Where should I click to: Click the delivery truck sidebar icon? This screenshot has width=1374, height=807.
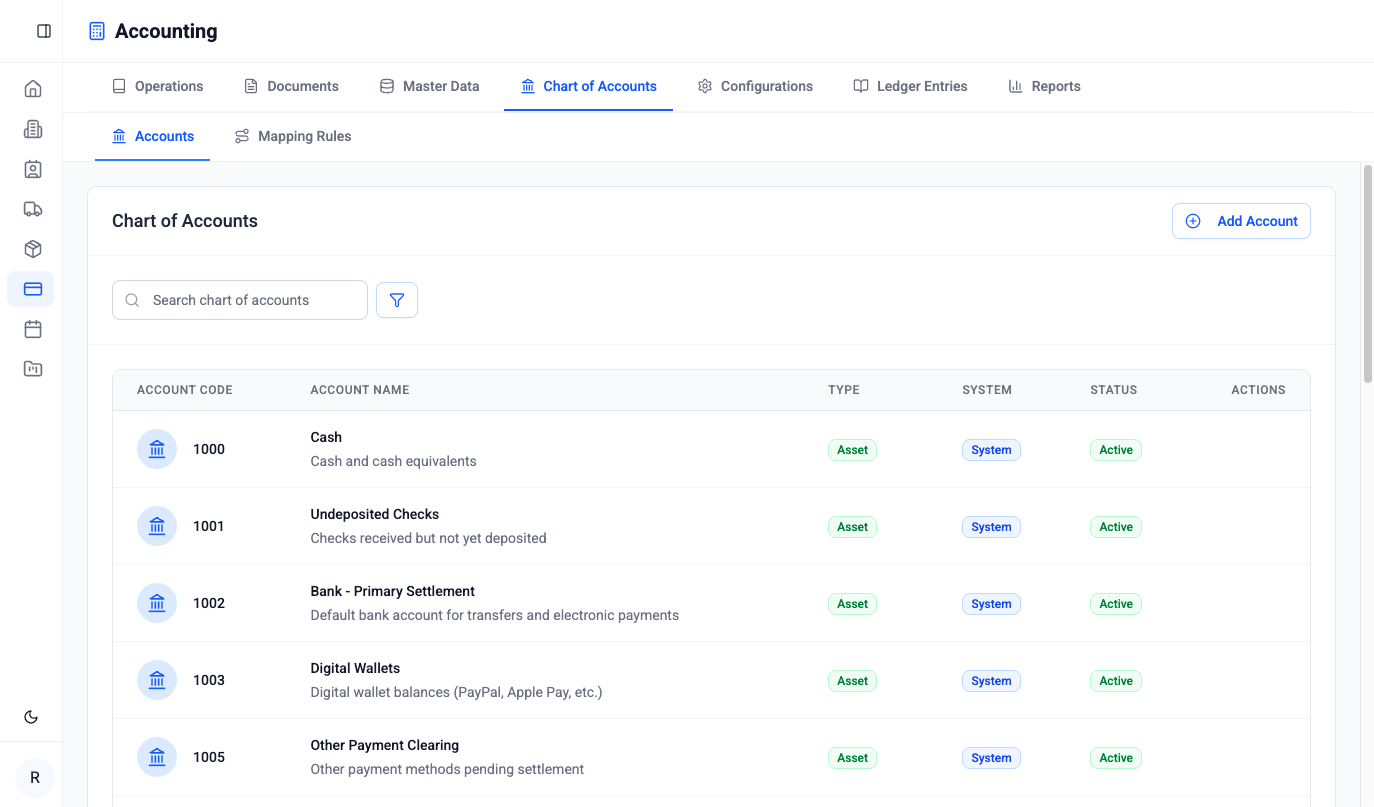[32, 209]
